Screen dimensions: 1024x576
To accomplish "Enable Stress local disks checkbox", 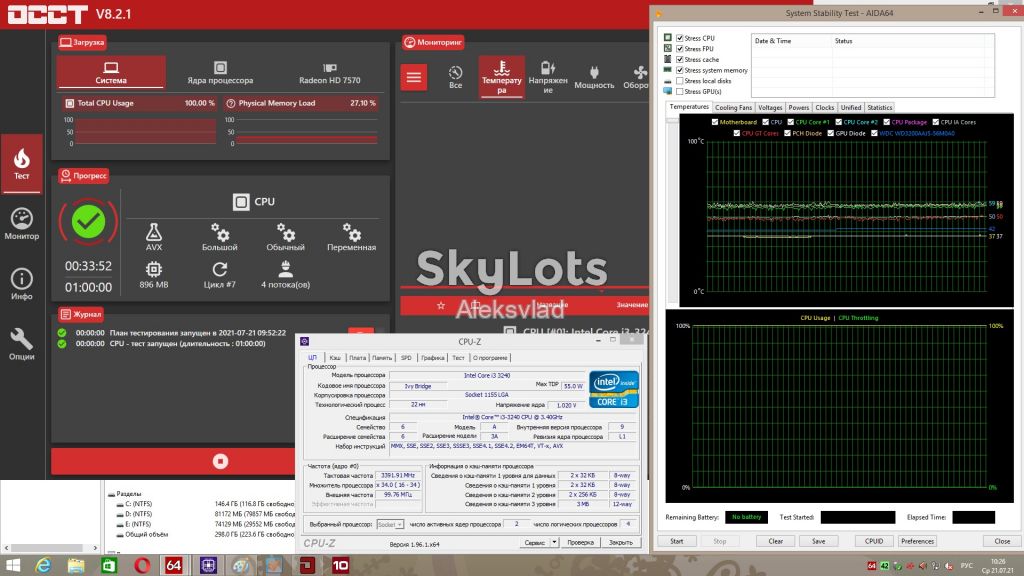I will click(680, 81).
